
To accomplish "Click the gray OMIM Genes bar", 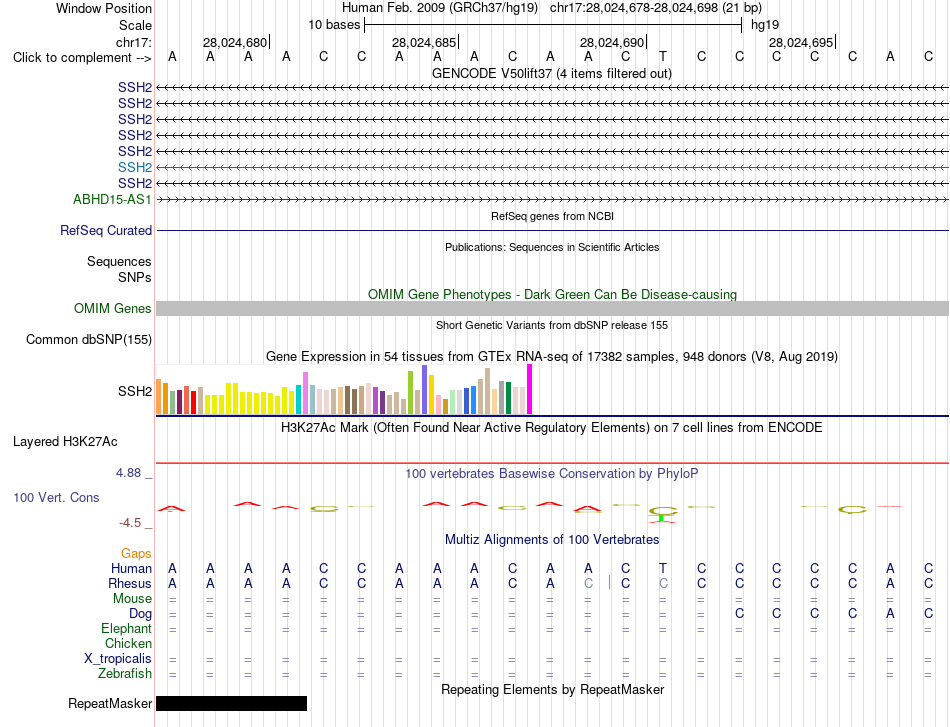I will click(552, 308).
